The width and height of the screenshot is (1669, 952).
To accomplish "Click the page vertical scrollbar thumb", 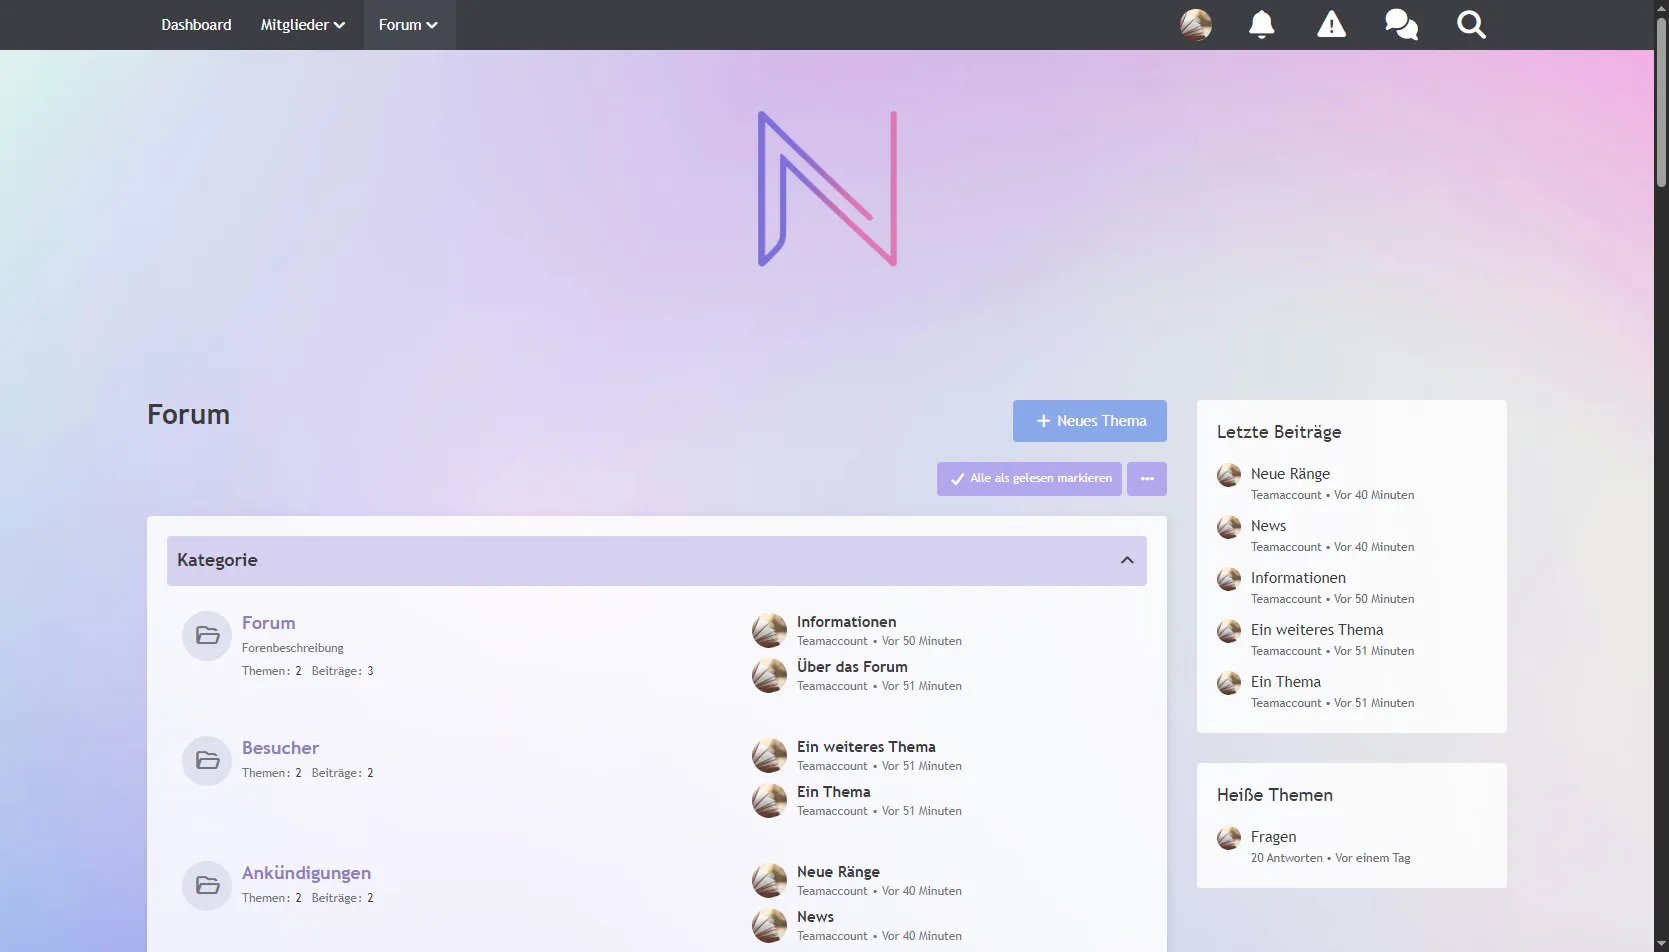I will [1661, 100].
